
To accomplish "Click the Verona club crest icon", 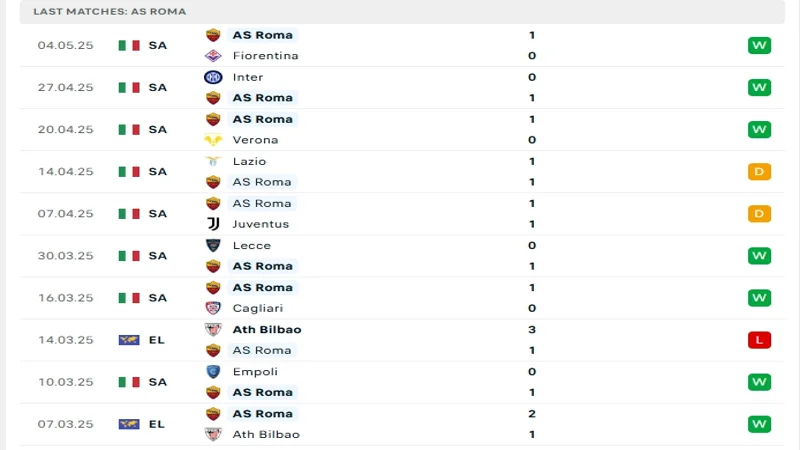I will (x=213, y=140).
